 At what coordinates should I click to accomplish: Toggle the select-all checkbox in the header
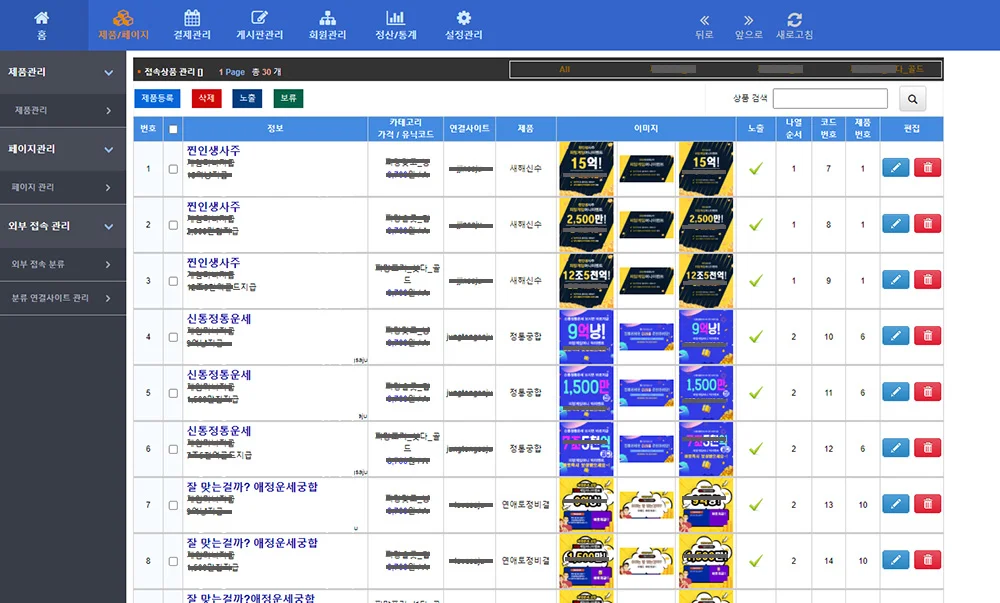tap(173, 129)
